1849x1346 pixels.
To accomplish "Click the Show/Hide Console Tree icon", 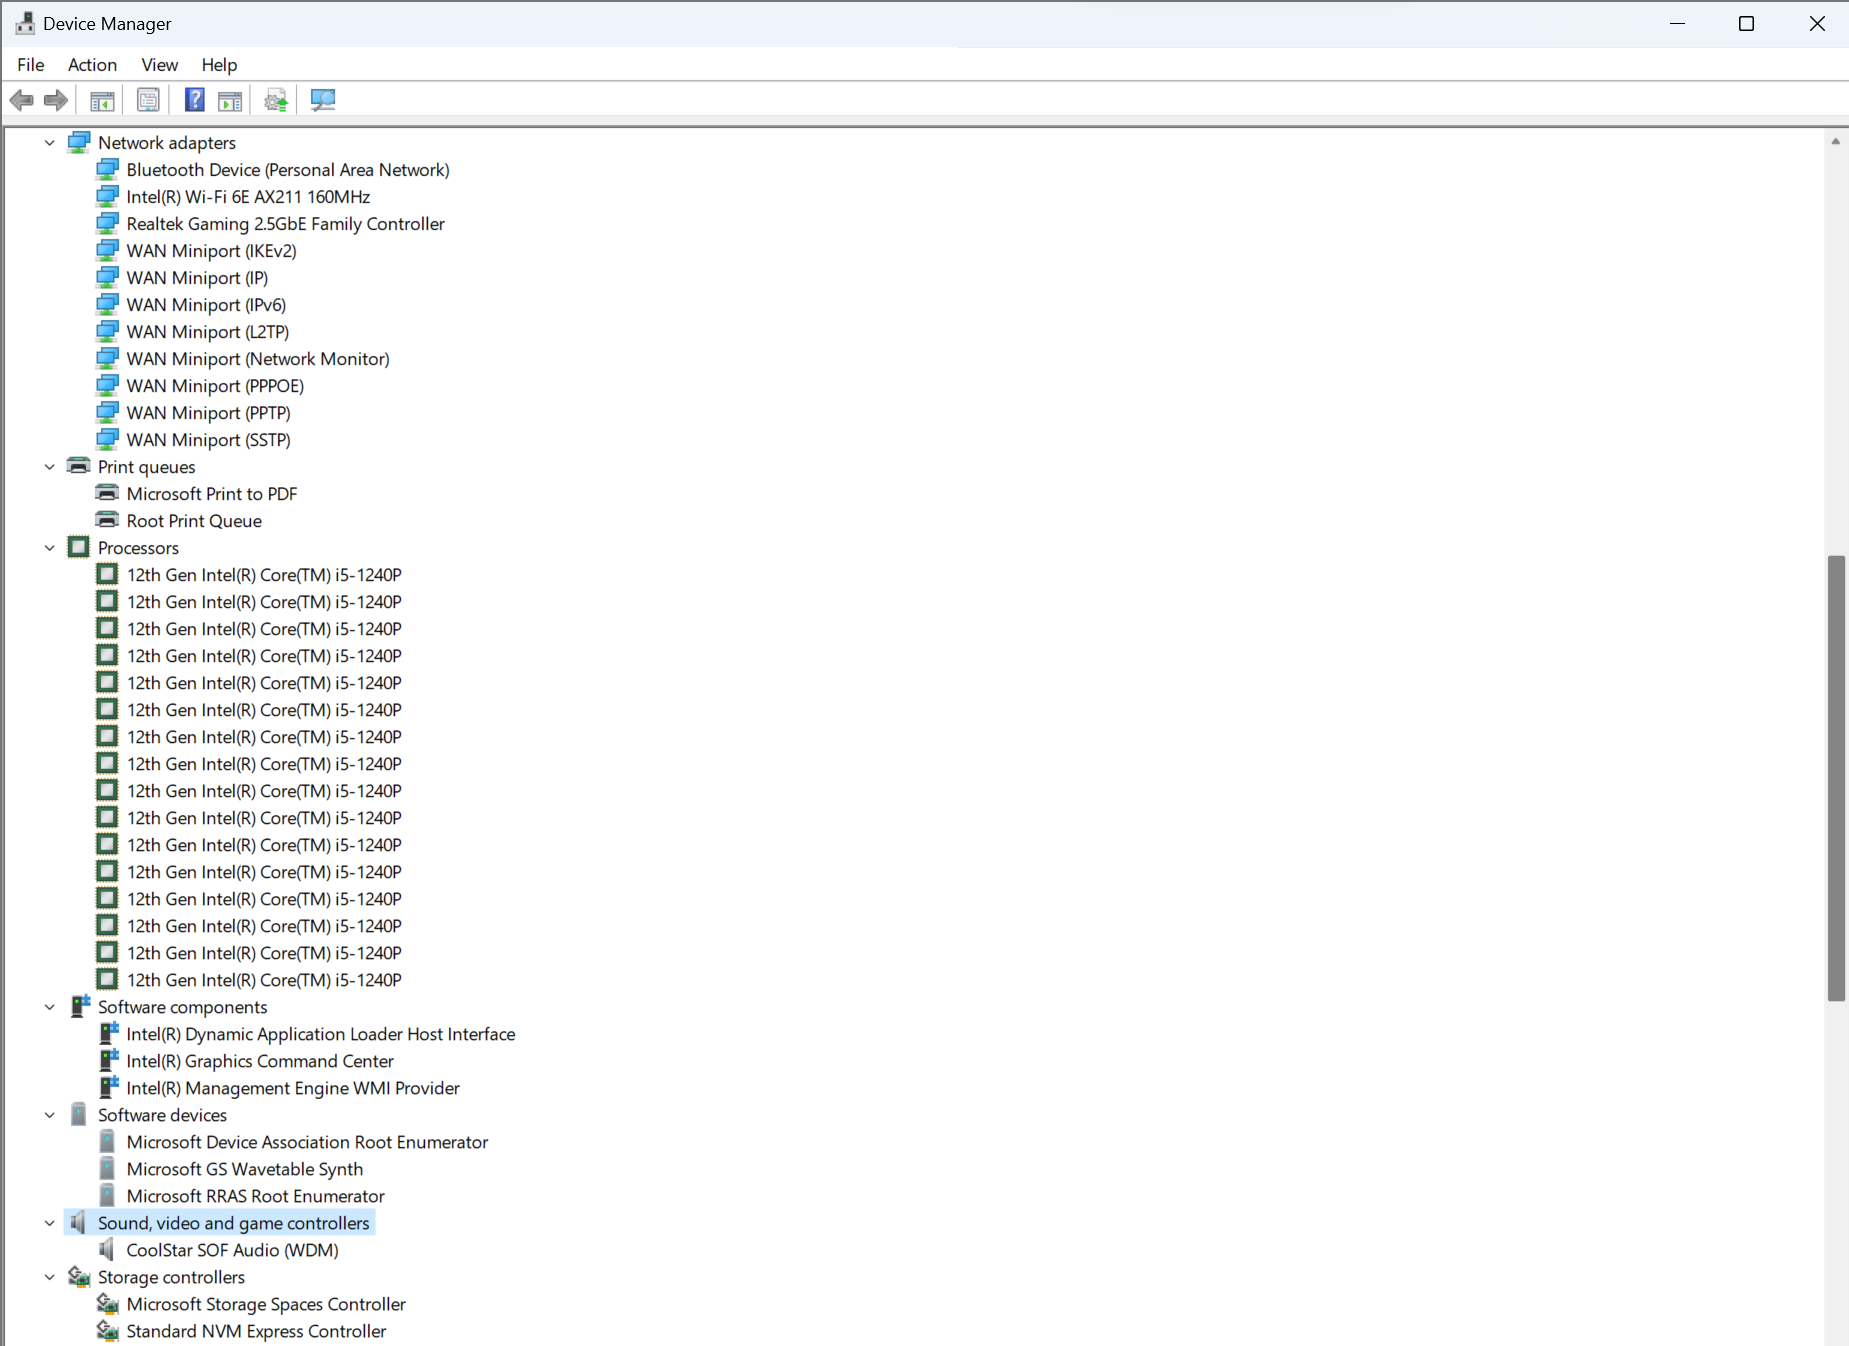I will click(102, 100).
